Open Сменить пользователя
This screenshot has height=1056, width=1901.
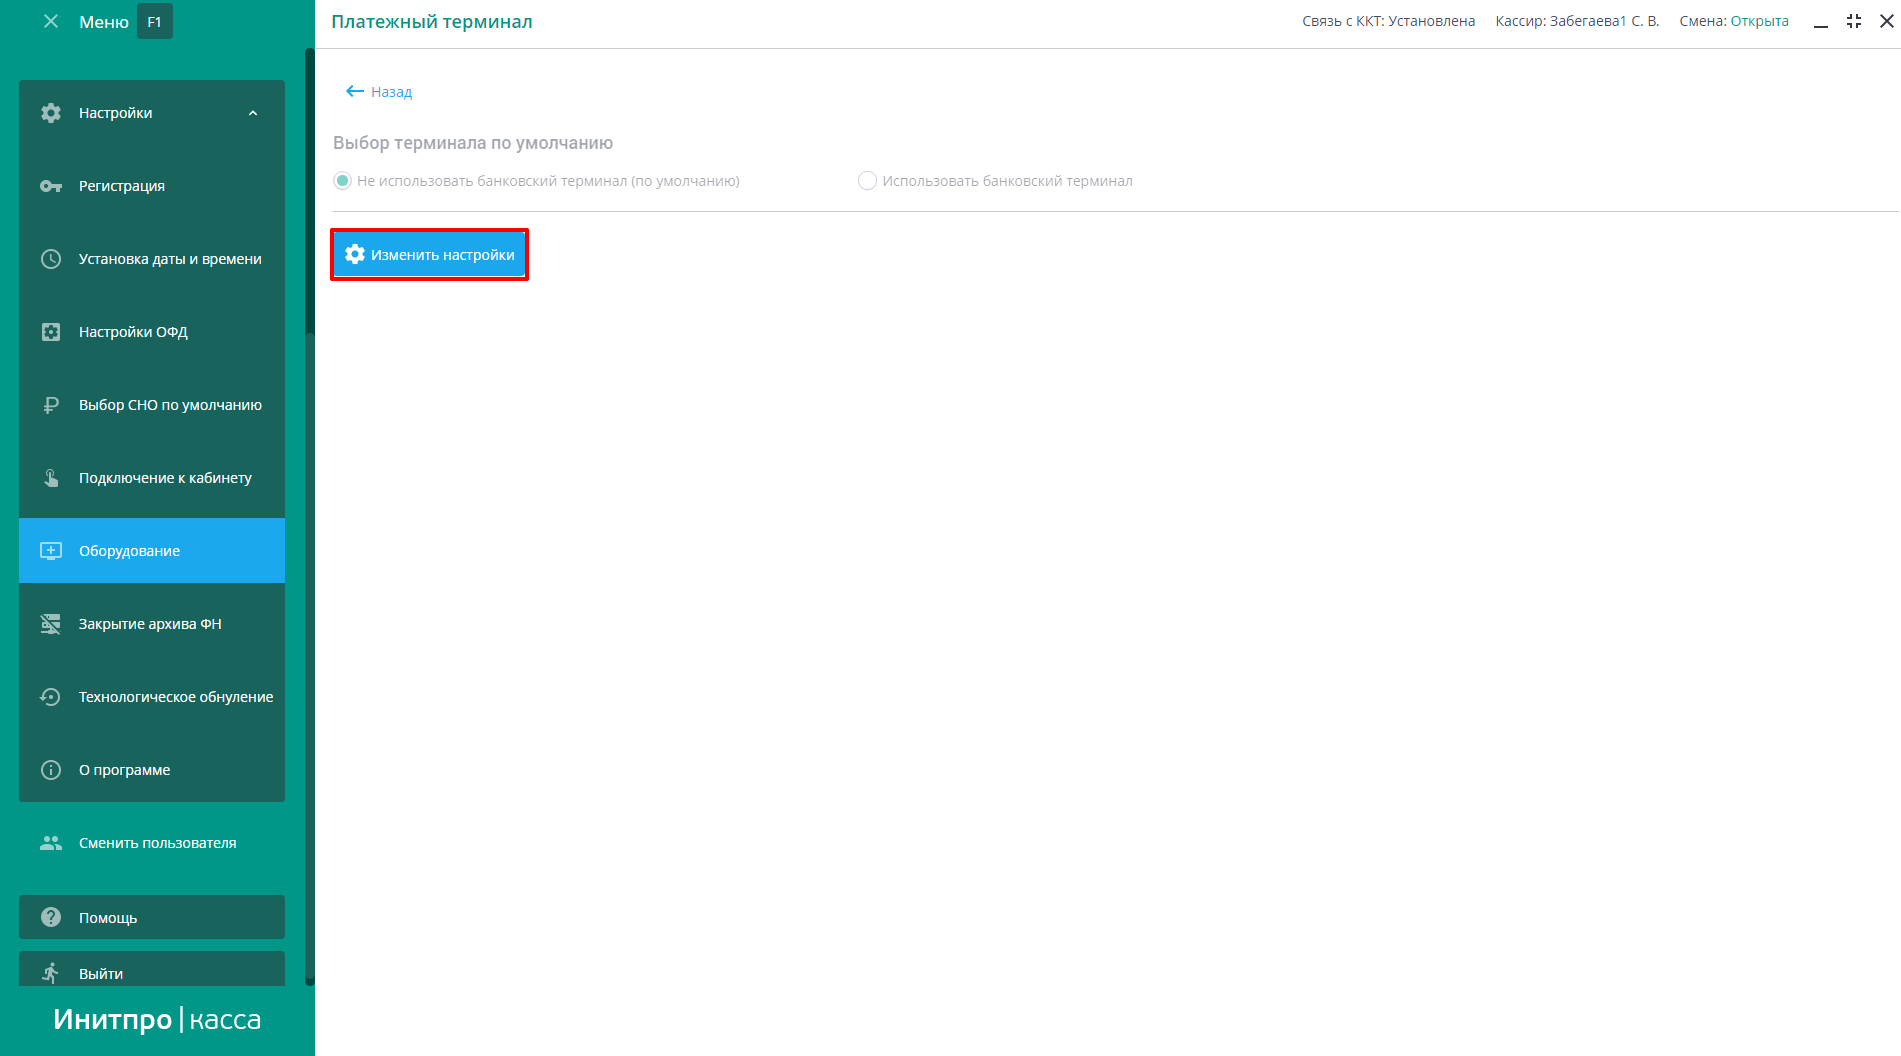[152, 843]
